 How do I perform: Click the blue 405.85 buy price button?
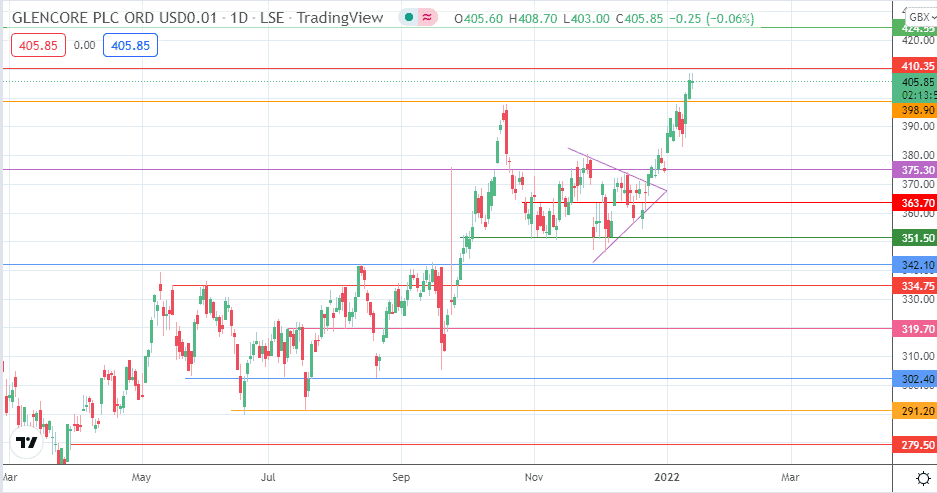[x=130, y=45]
